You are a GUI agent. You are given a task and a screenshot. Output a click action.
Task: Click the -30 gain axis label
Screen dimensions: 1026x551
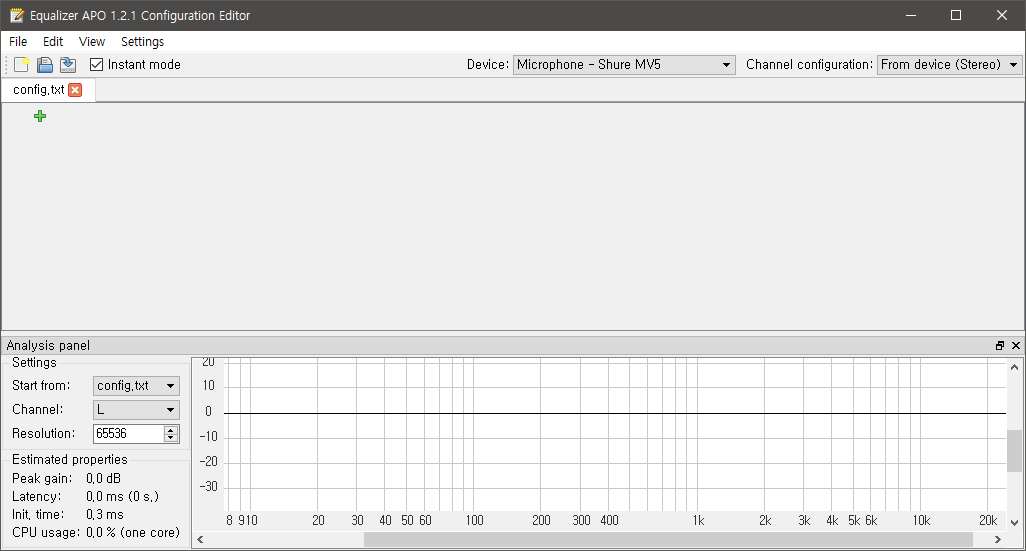click(x=208, y=486)
